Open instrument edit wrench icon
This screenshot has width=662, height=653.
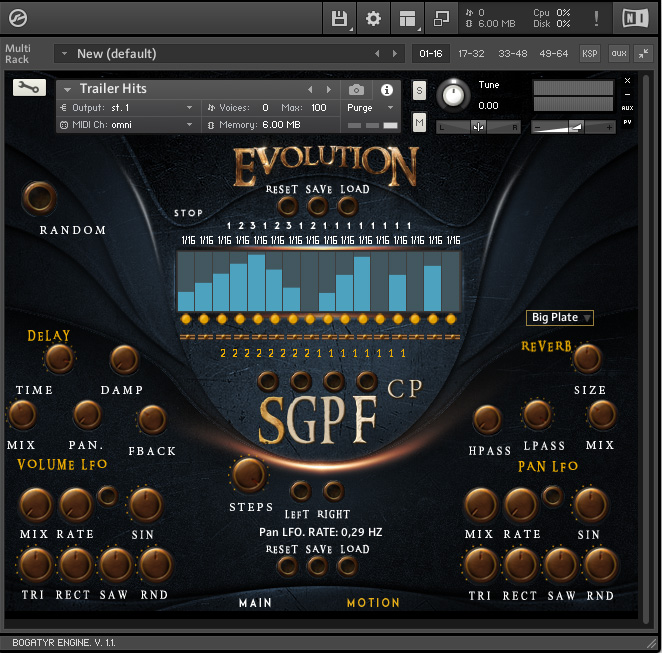29,88
